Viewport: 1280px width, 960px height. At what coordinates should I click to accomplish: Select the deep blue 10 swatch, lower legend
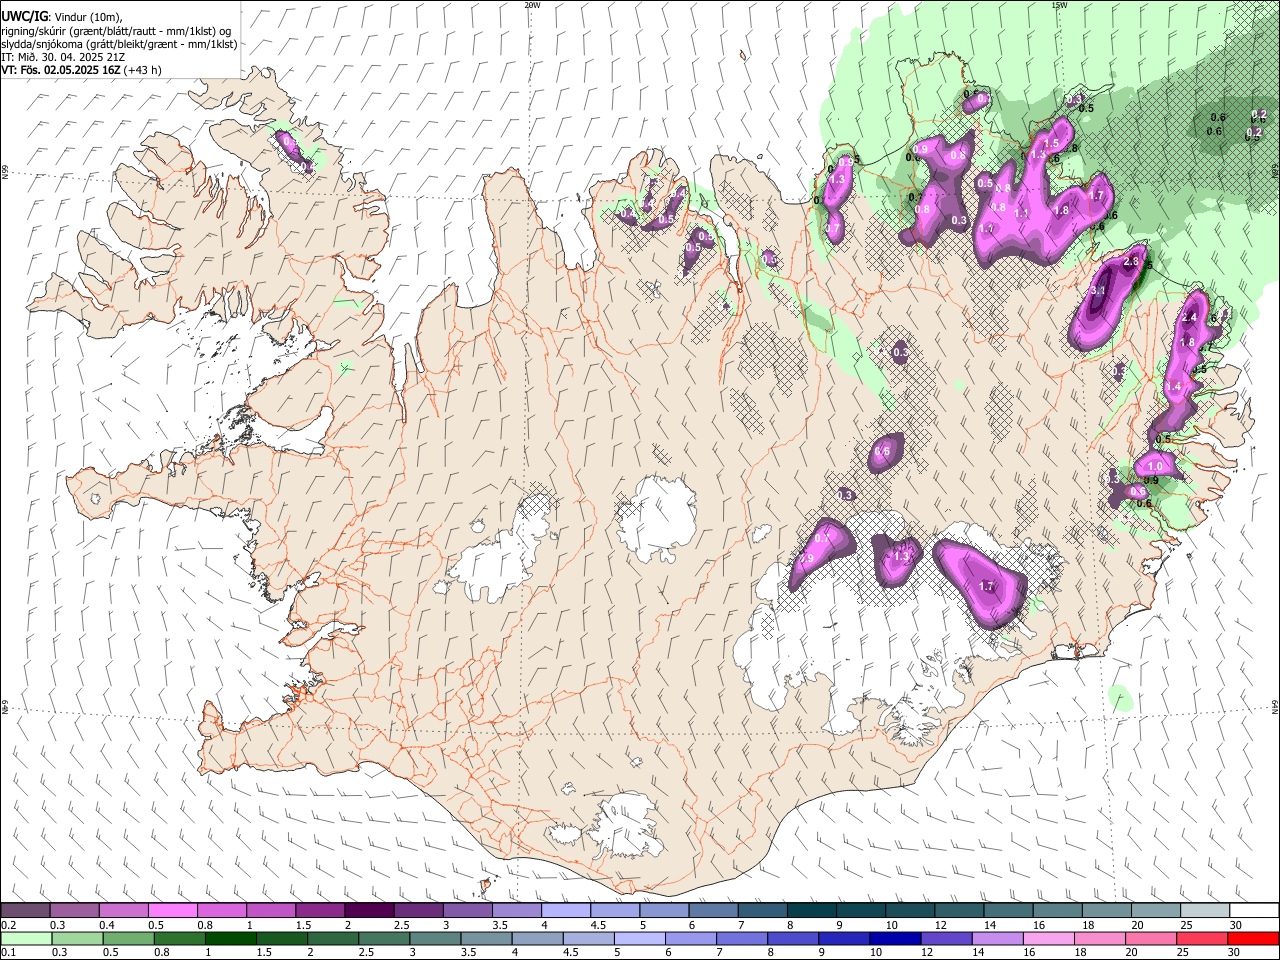(894, 938)
